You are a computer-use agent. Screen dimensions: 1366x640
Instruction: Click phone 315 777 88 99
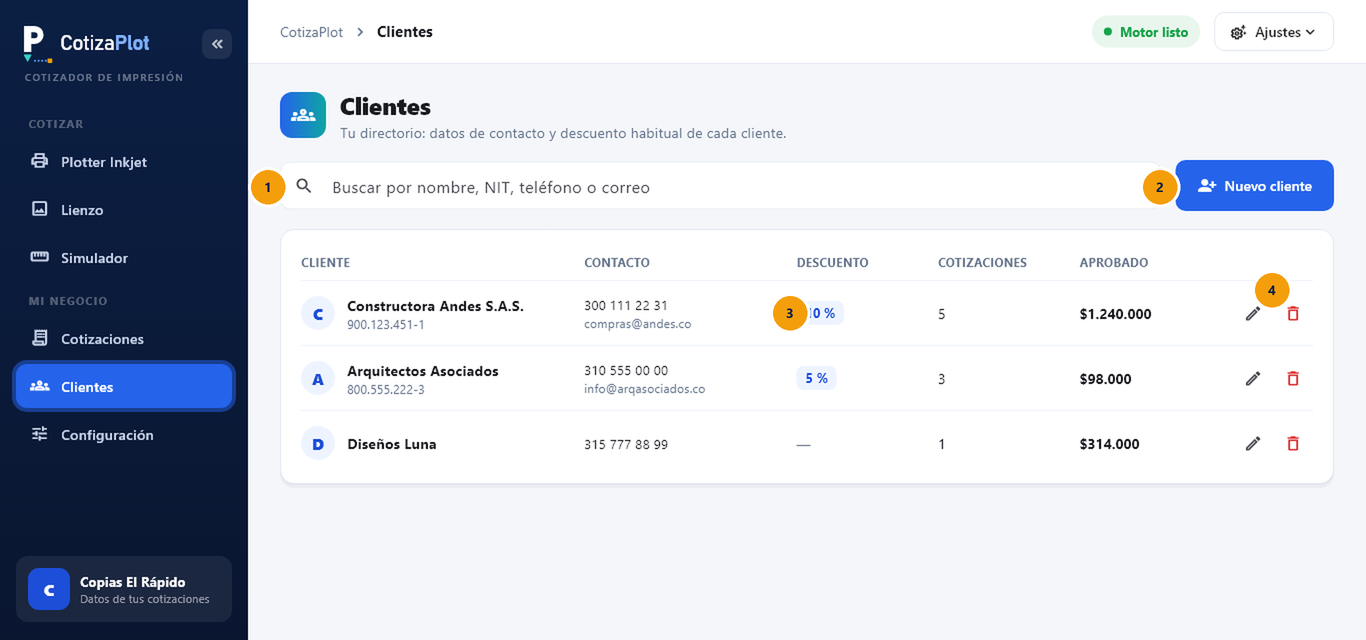626,444
